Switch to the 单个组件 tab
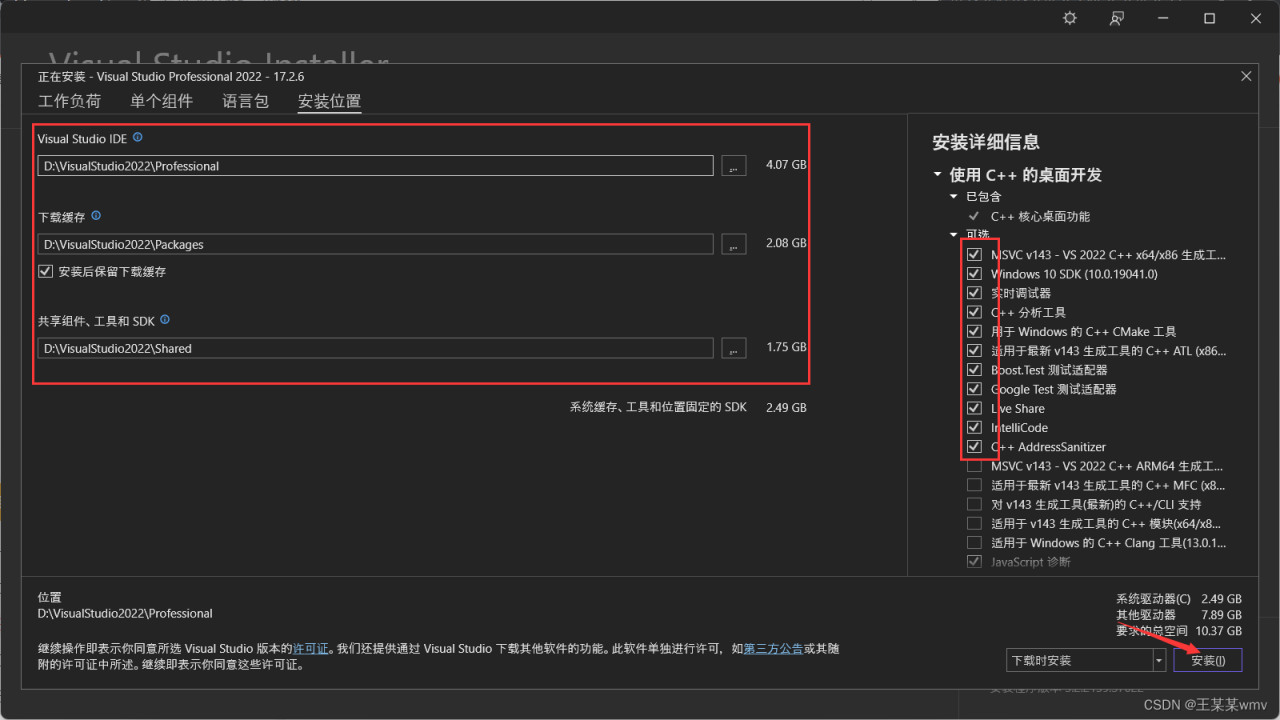The image size is (1280, 720). 162,101
